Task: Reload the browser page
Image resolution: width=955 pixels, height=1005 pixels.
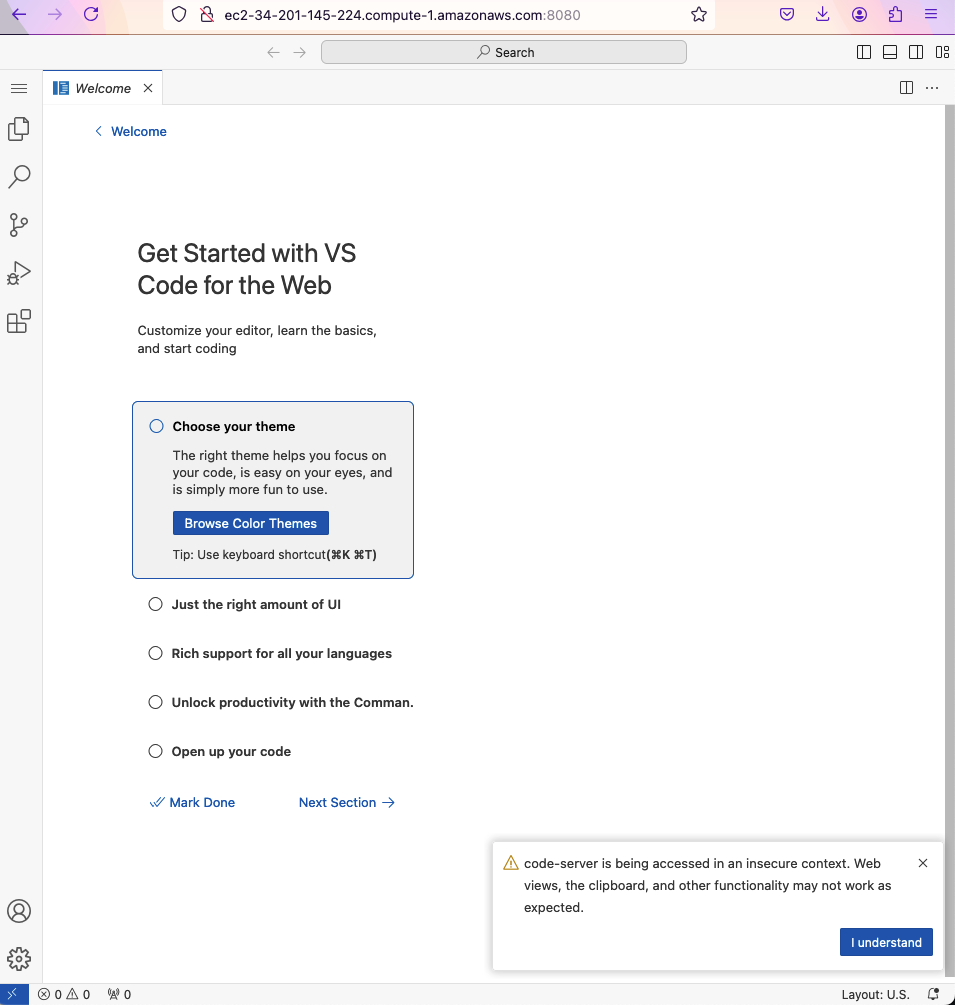Action: [x=91, y=14]
